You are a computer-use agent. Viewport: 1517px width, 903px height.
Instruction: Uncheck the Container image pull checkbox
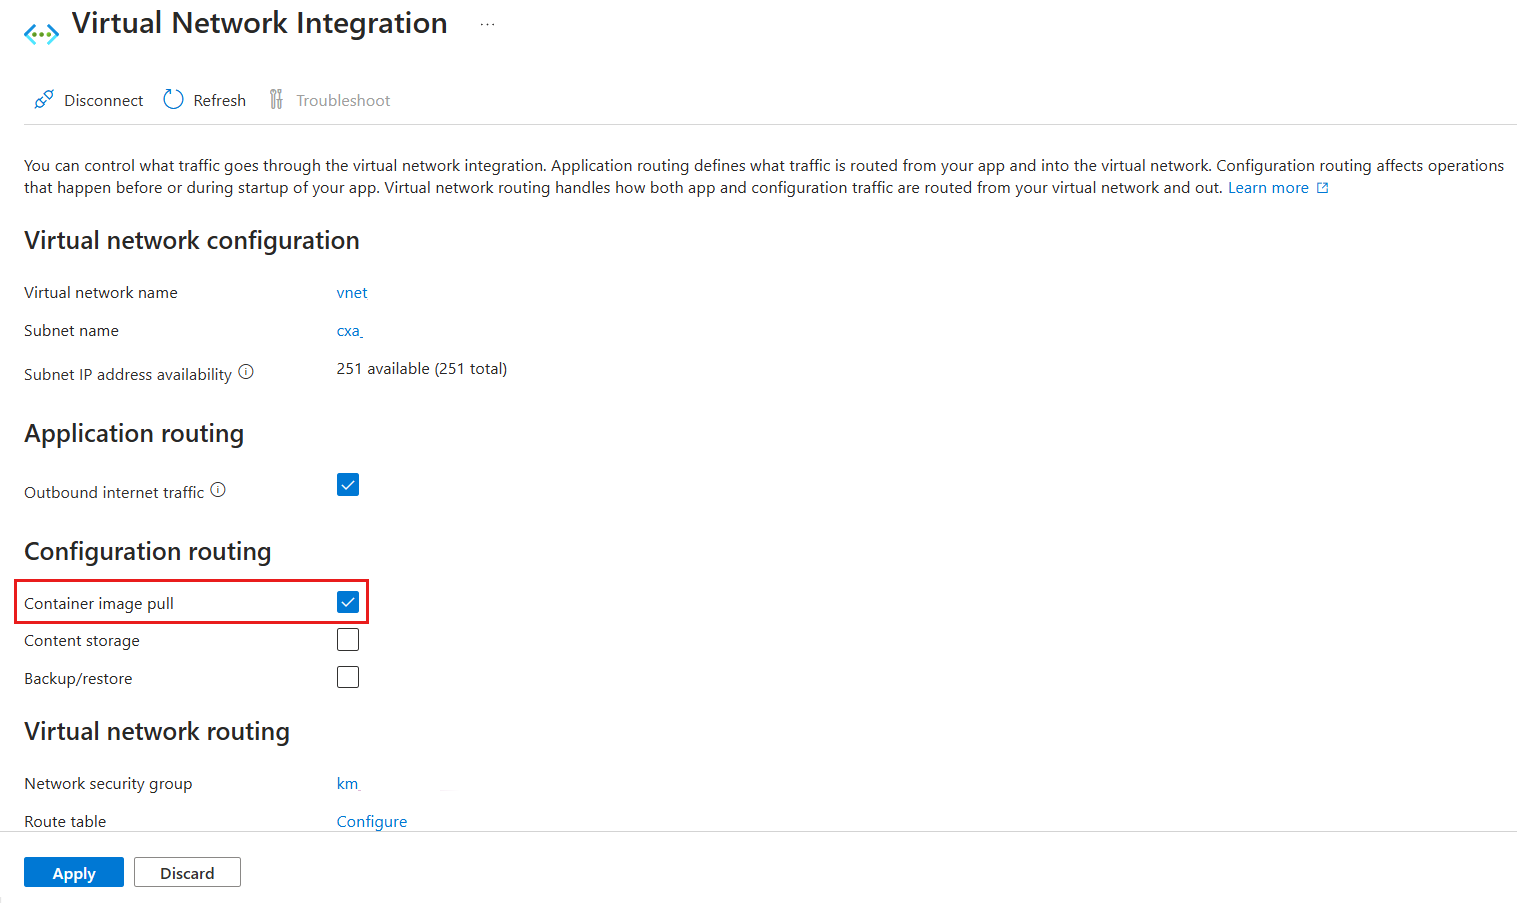[x=348, y=602]
